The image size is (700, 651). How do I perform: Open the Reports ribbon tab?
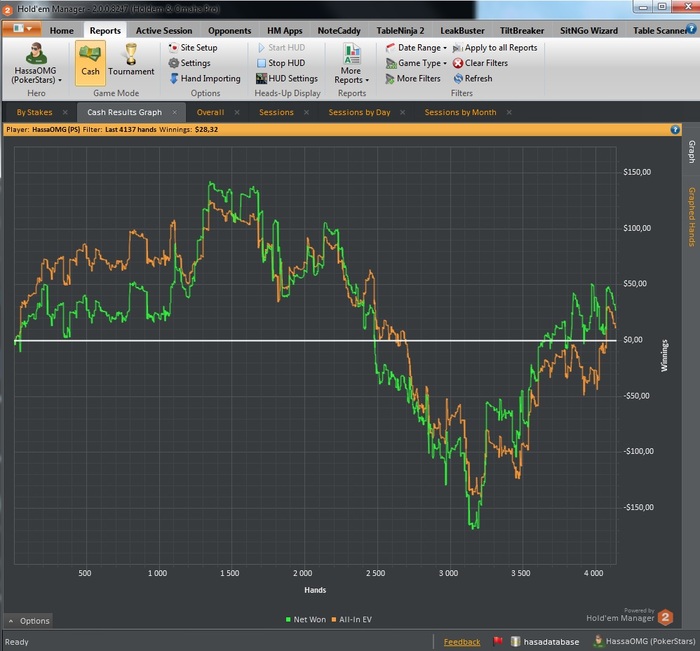[105, 30]
